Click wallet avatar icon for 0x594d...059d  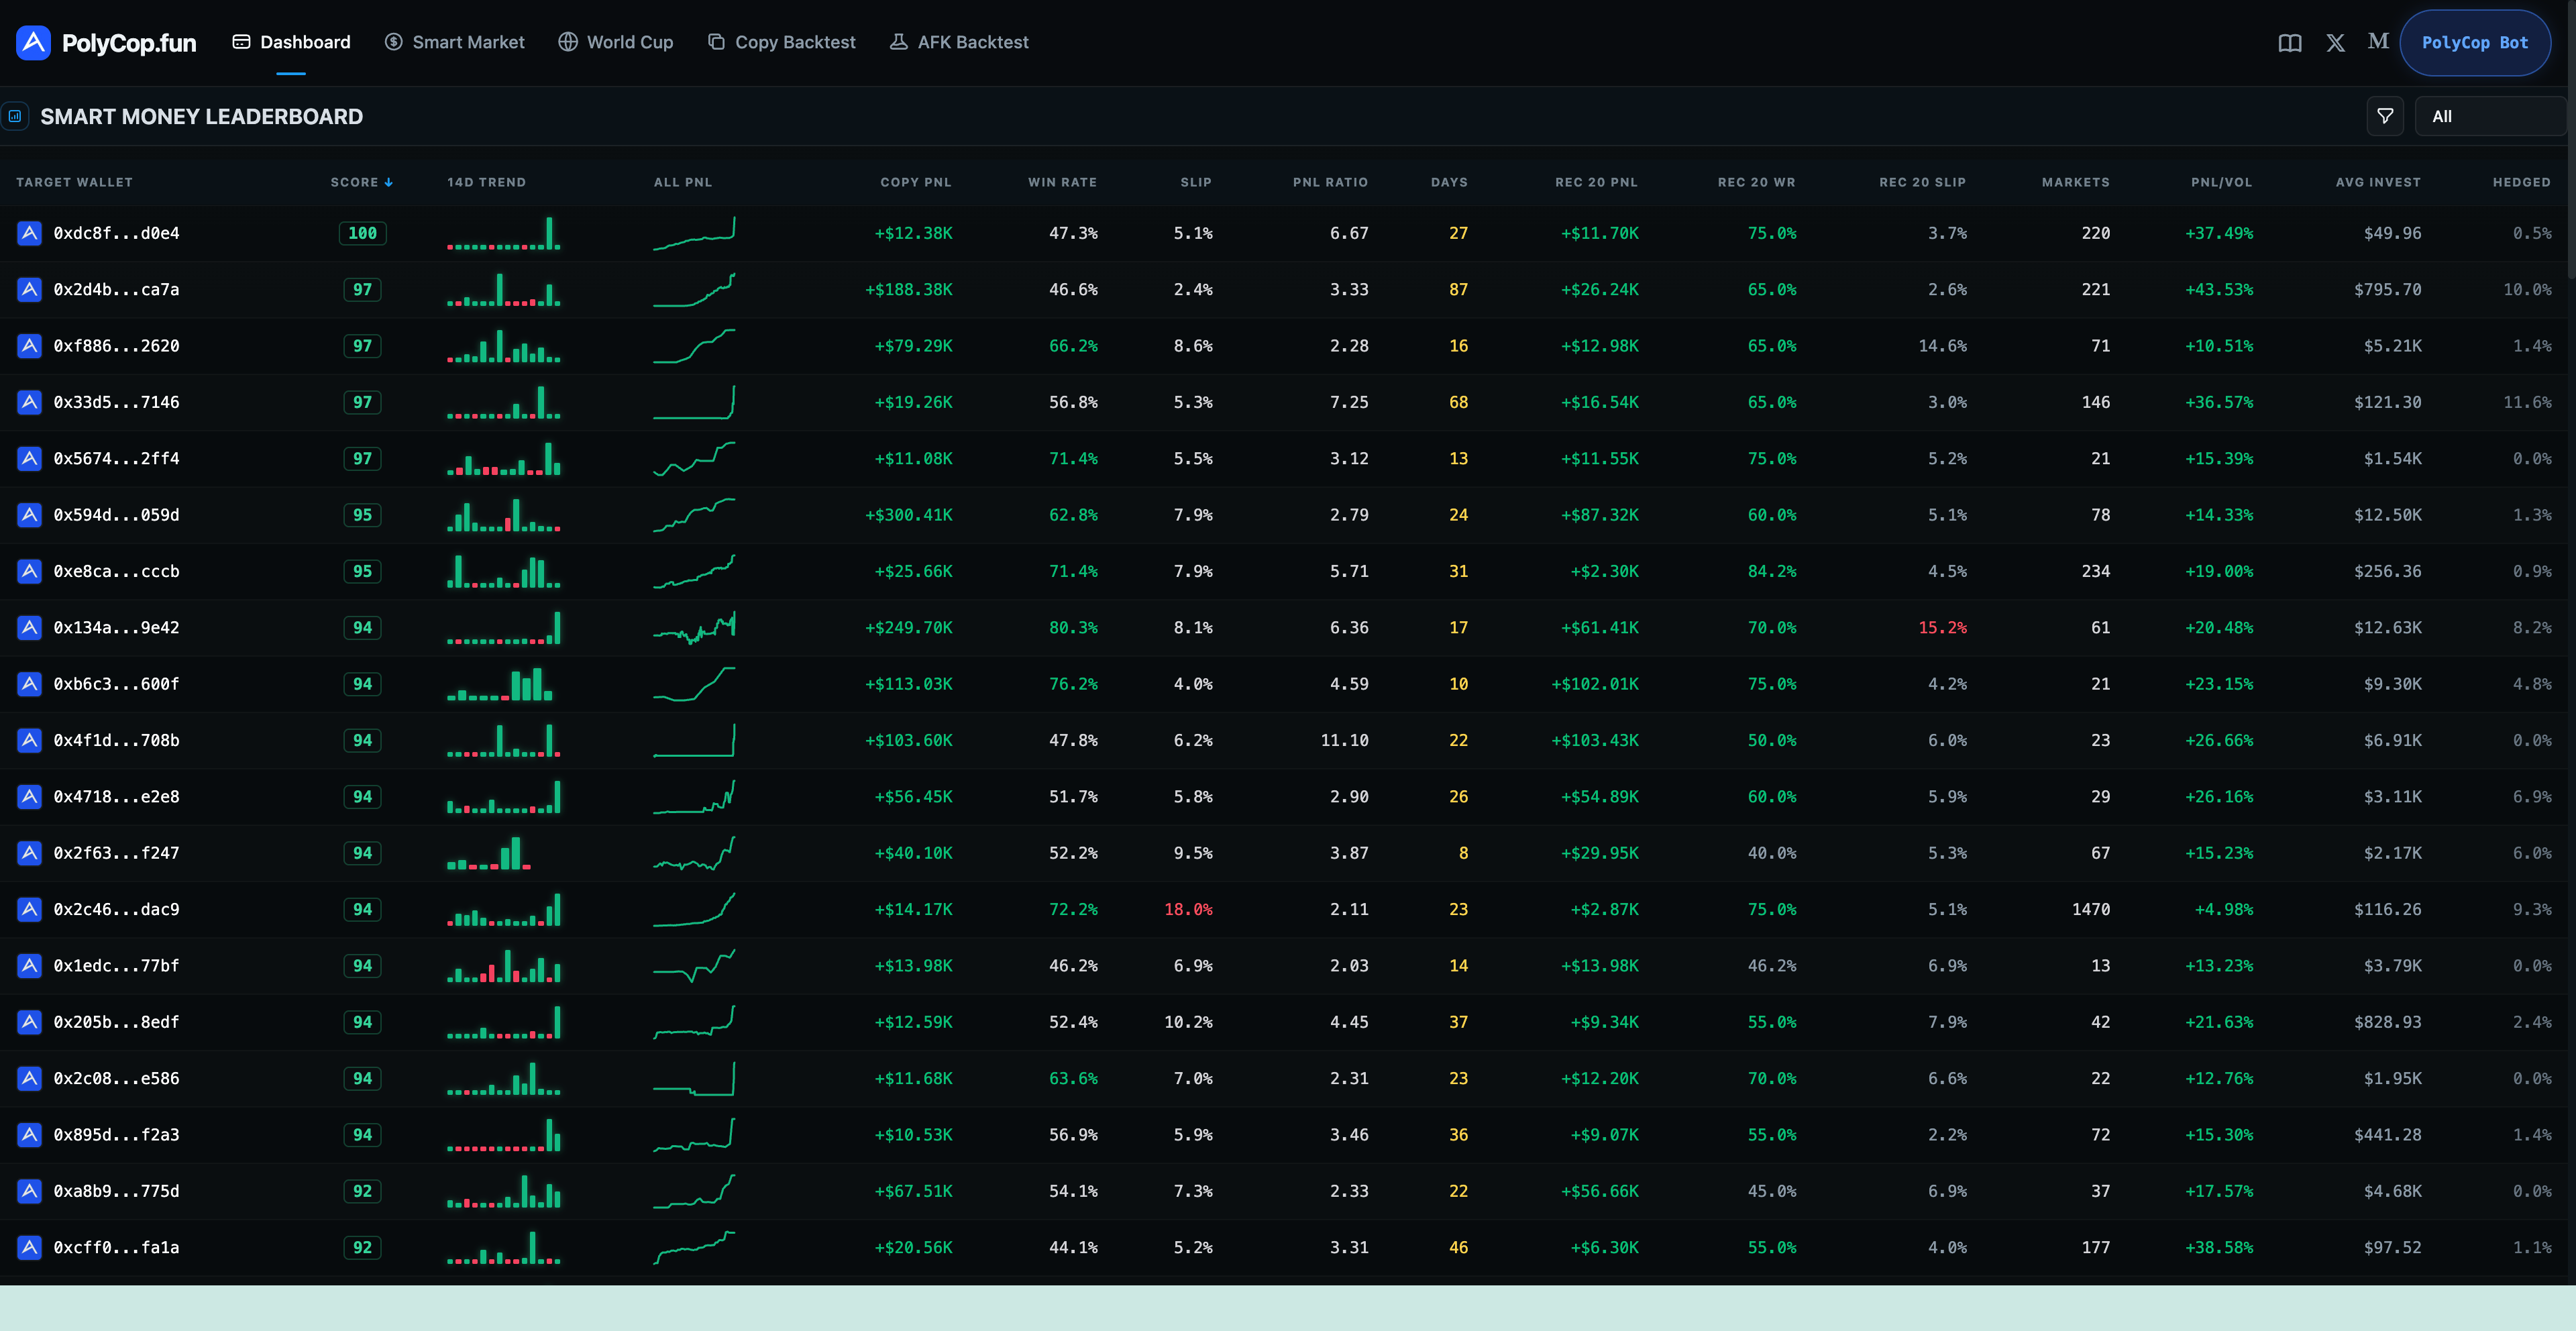pyautogui.click(x=30, y=515)
